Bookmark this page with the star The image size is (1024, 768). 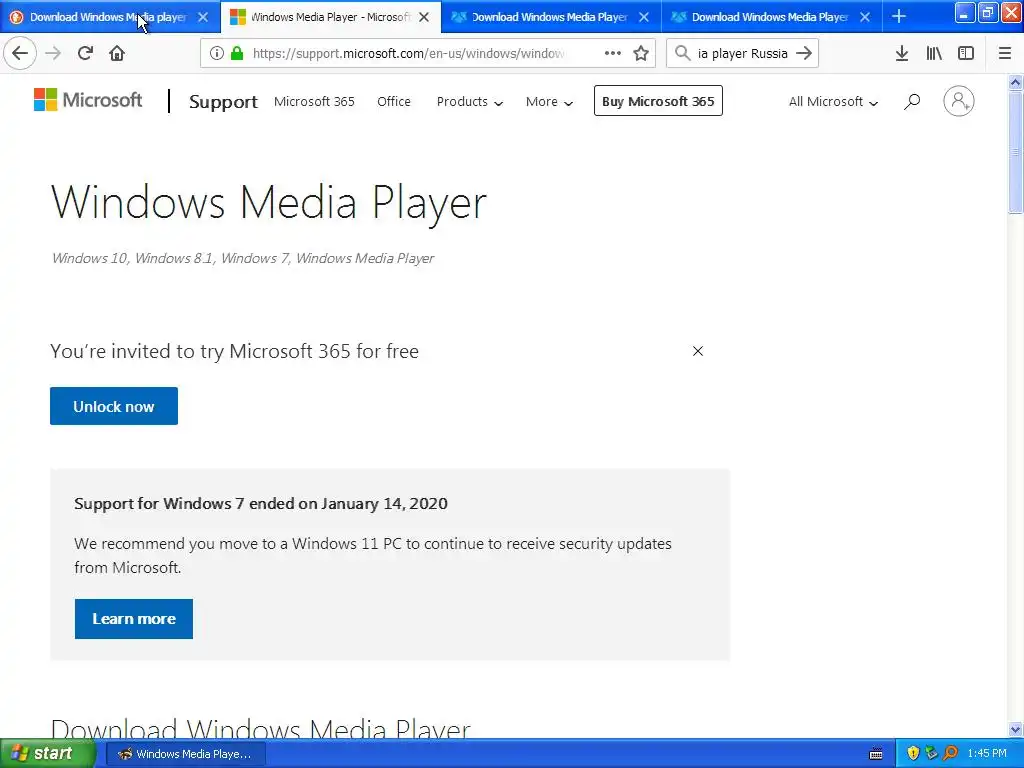click(641, 53)
